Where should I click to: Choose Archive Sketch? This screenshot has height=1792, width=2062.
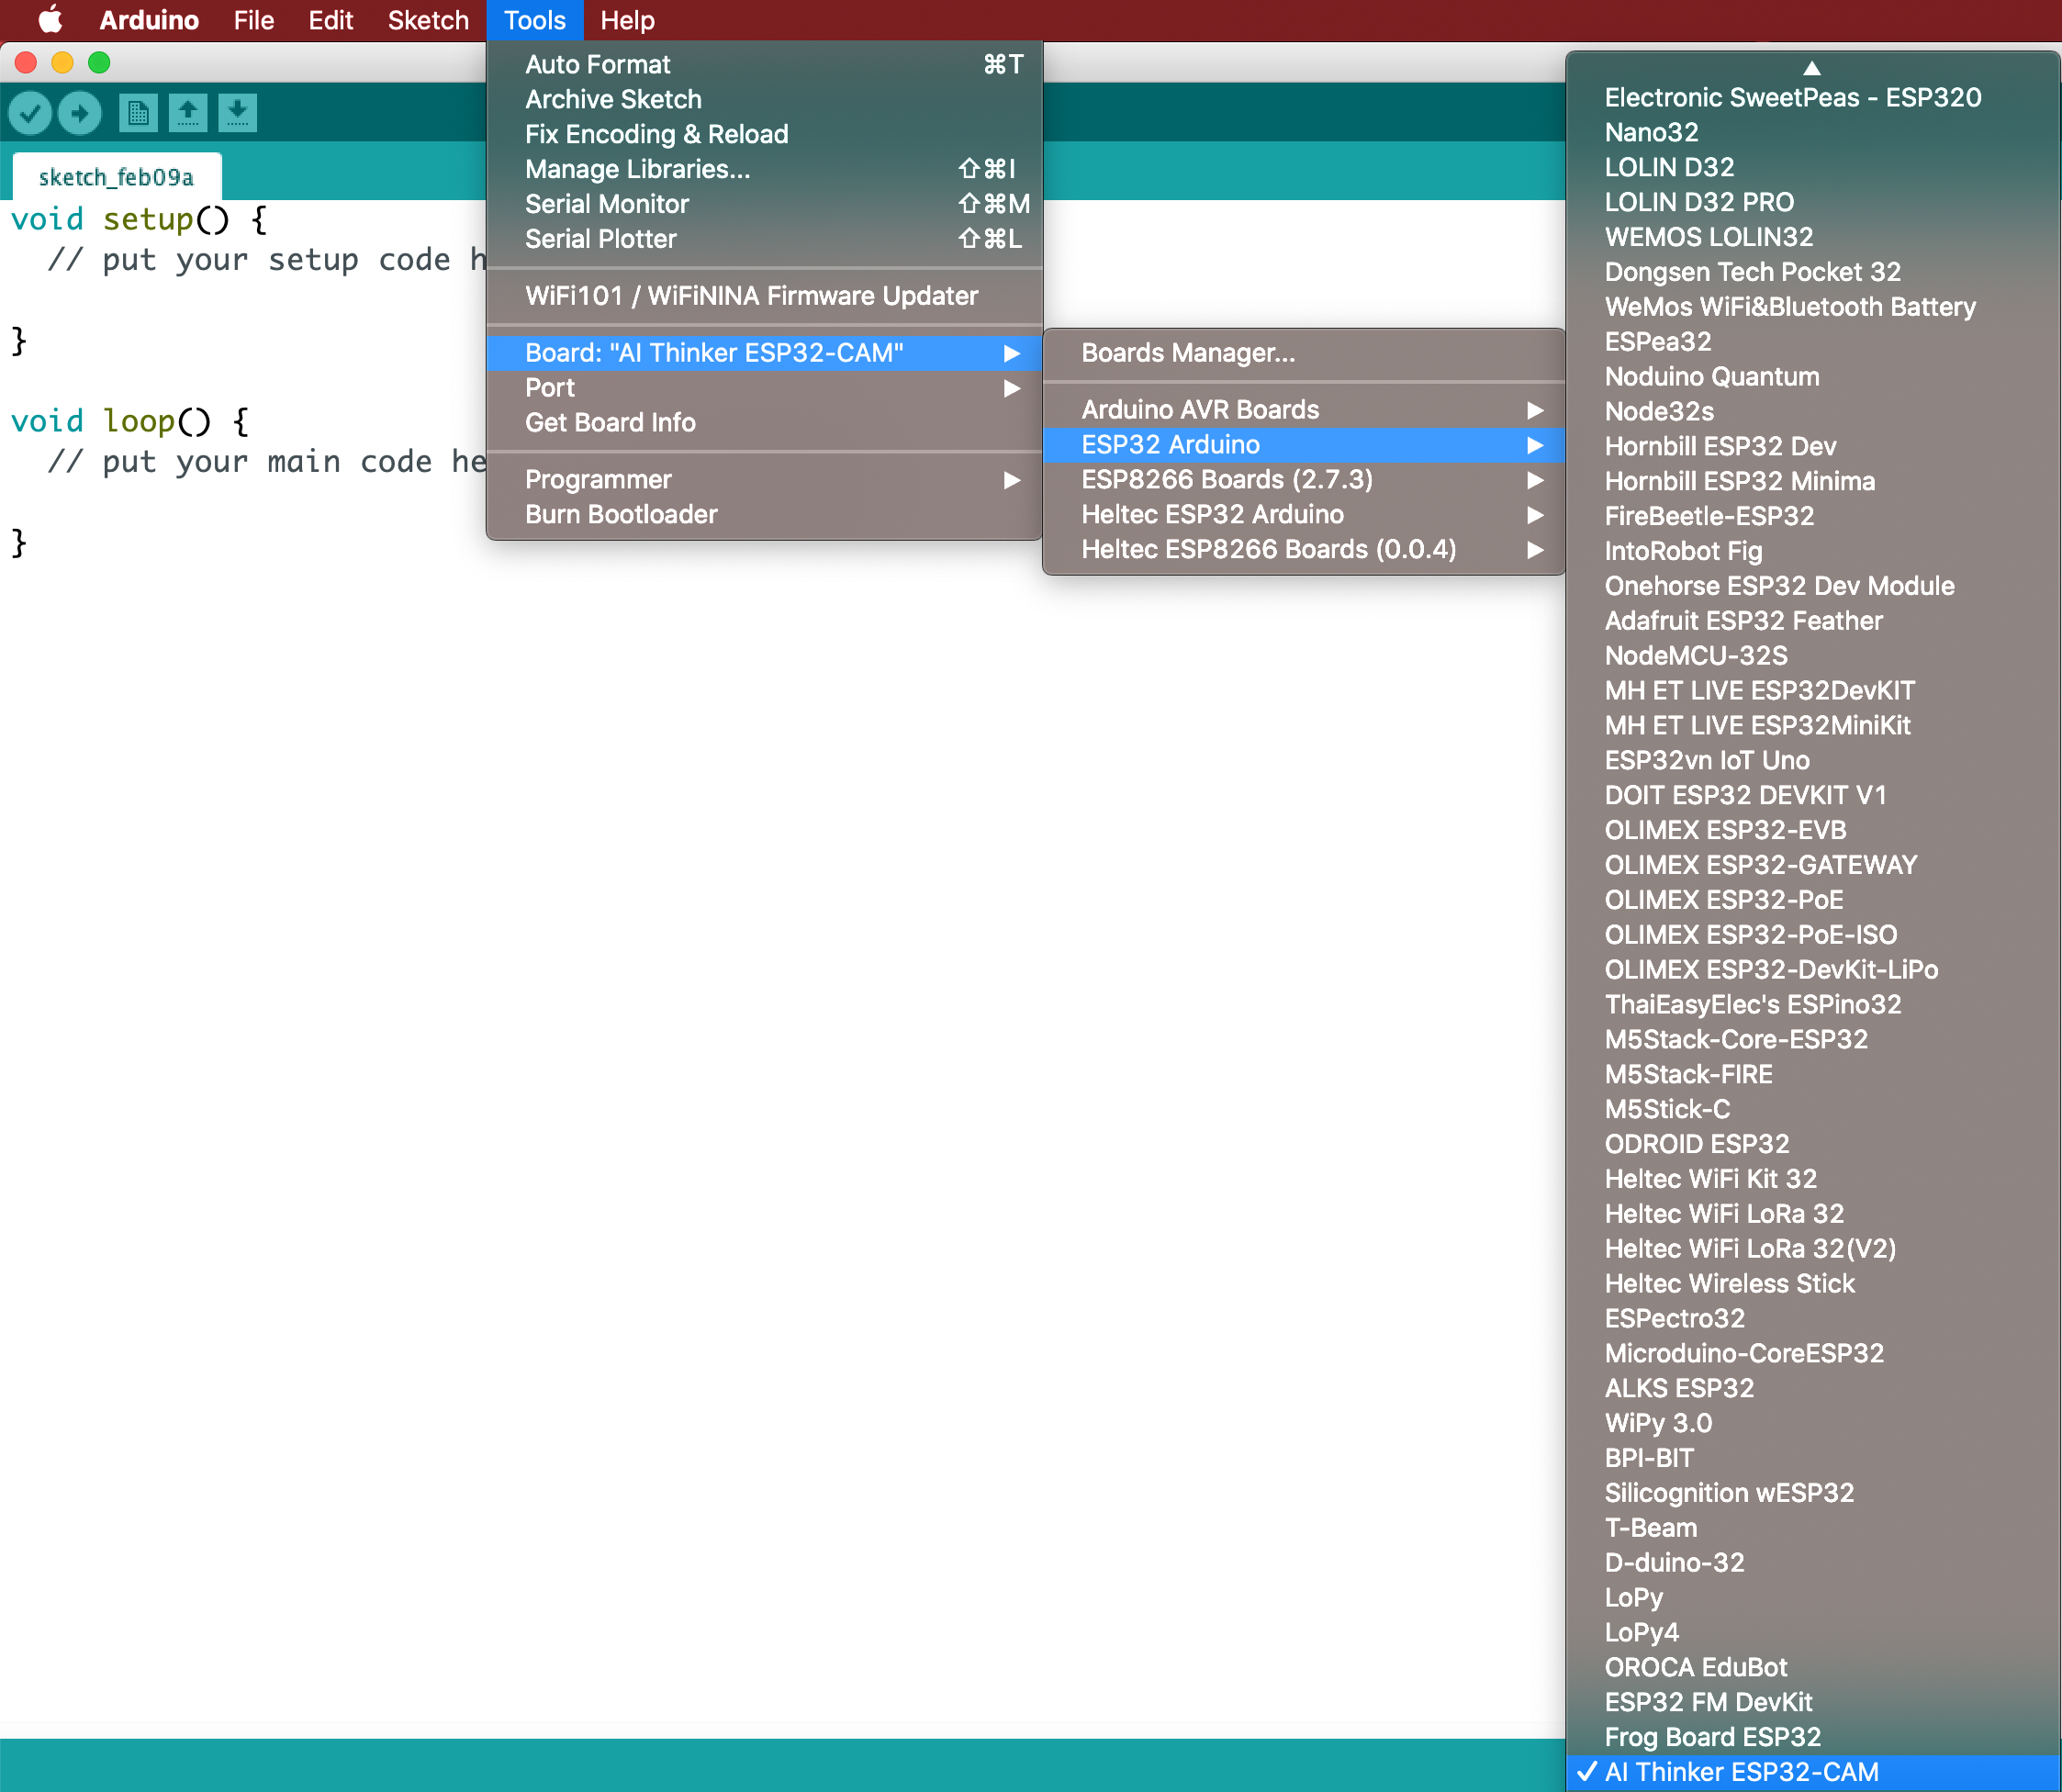tap(764, 99)
